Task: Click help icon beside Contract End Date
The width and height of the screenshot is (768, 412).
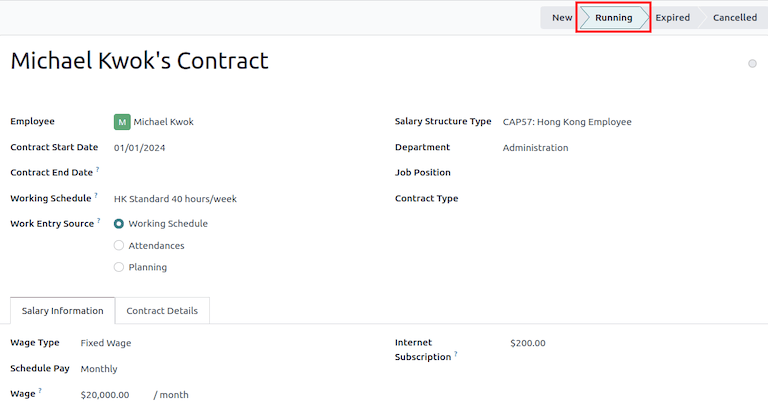Action: (98, 170)
